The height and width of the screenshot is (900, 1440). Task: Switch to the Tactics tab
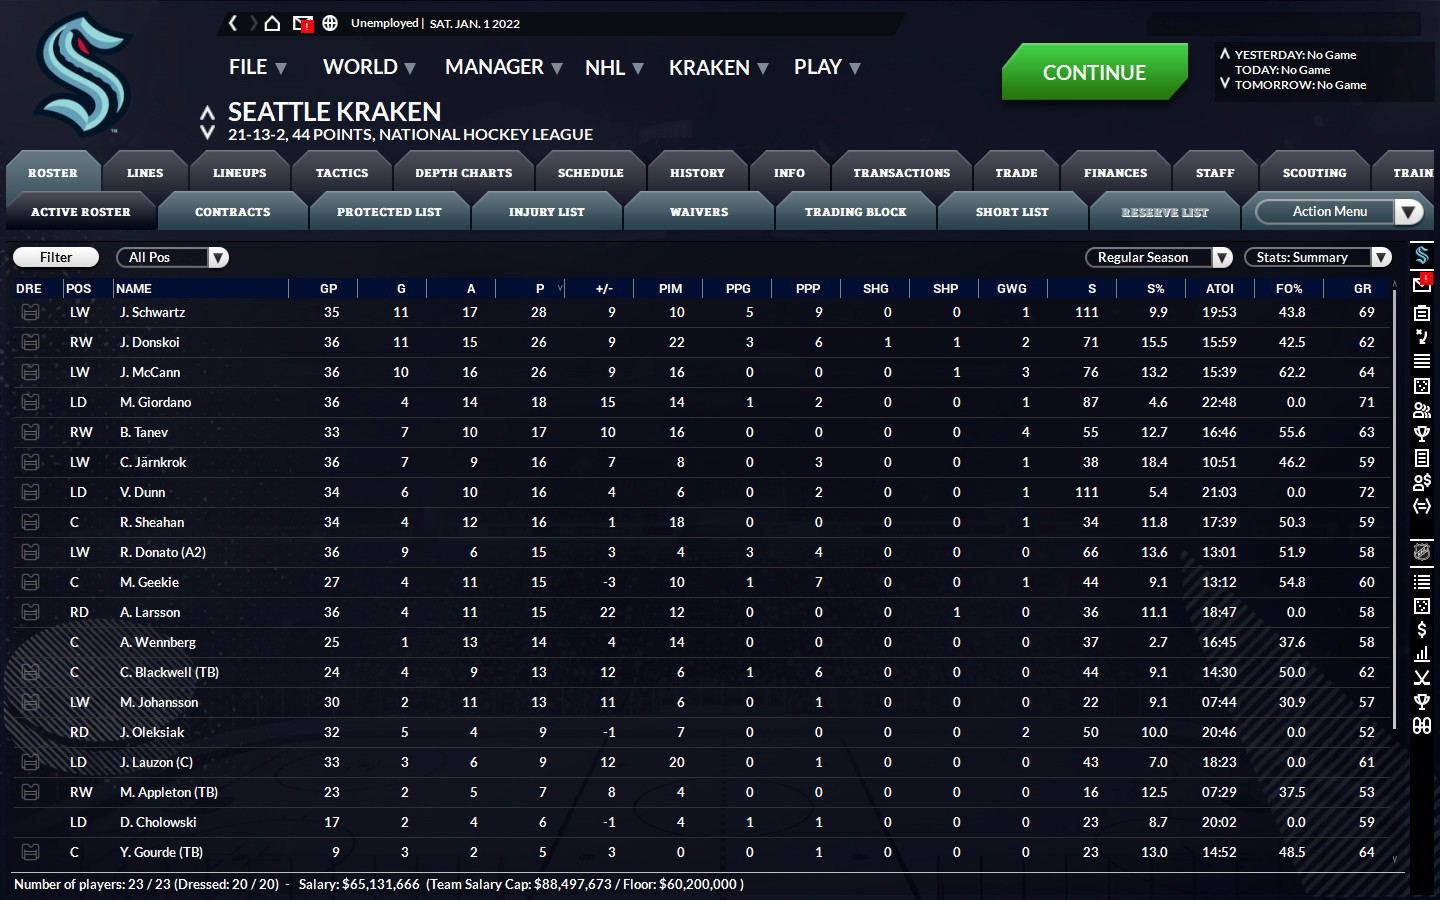click(342, 173)
